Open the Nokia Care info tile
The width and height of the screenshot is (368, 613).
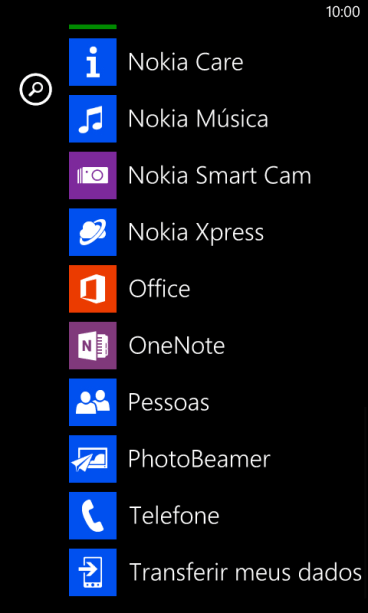[93, 62]
